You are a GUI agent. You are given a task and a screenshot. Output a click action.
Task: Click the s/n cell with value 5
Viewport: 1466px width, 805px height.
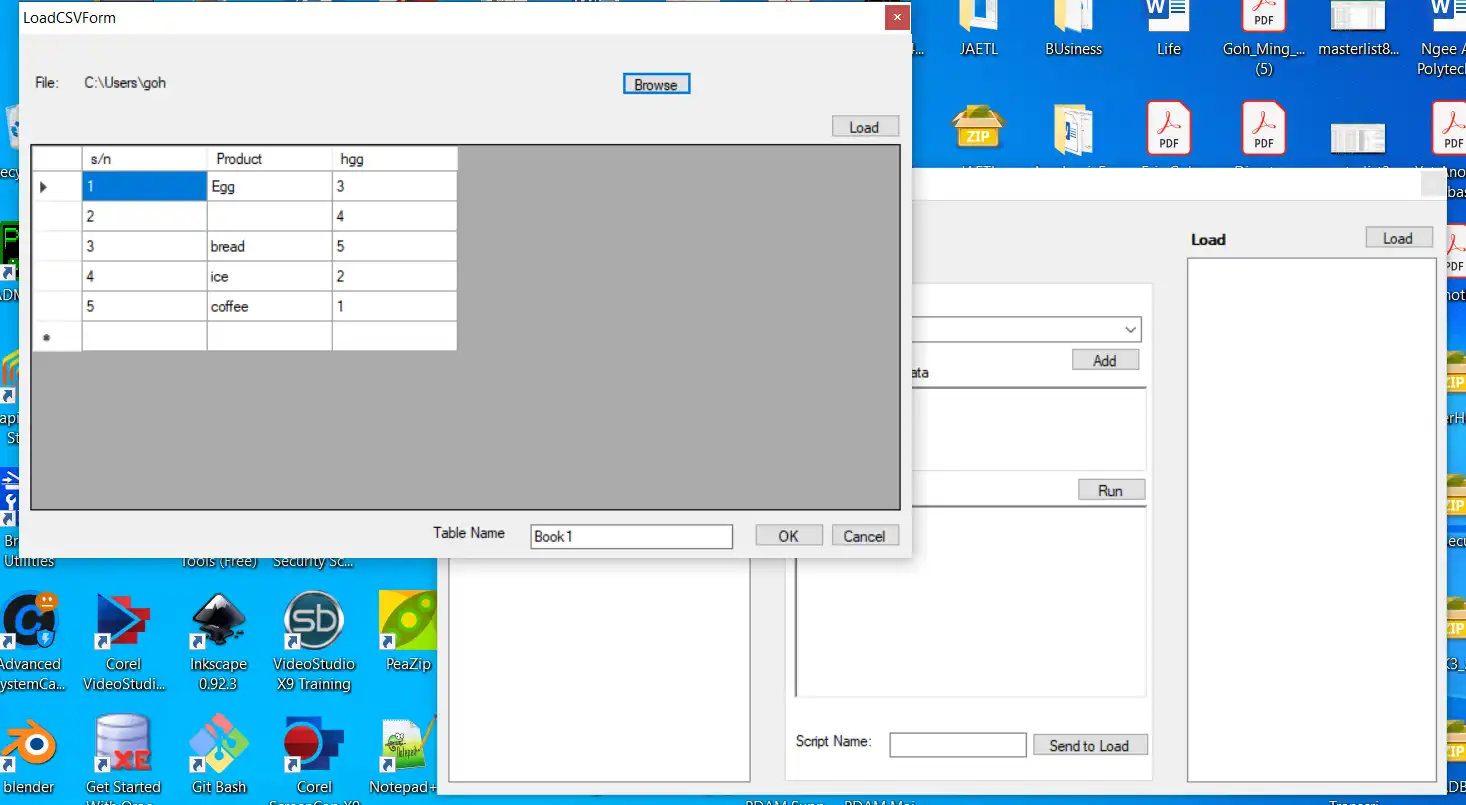click(x=144, y=306)
